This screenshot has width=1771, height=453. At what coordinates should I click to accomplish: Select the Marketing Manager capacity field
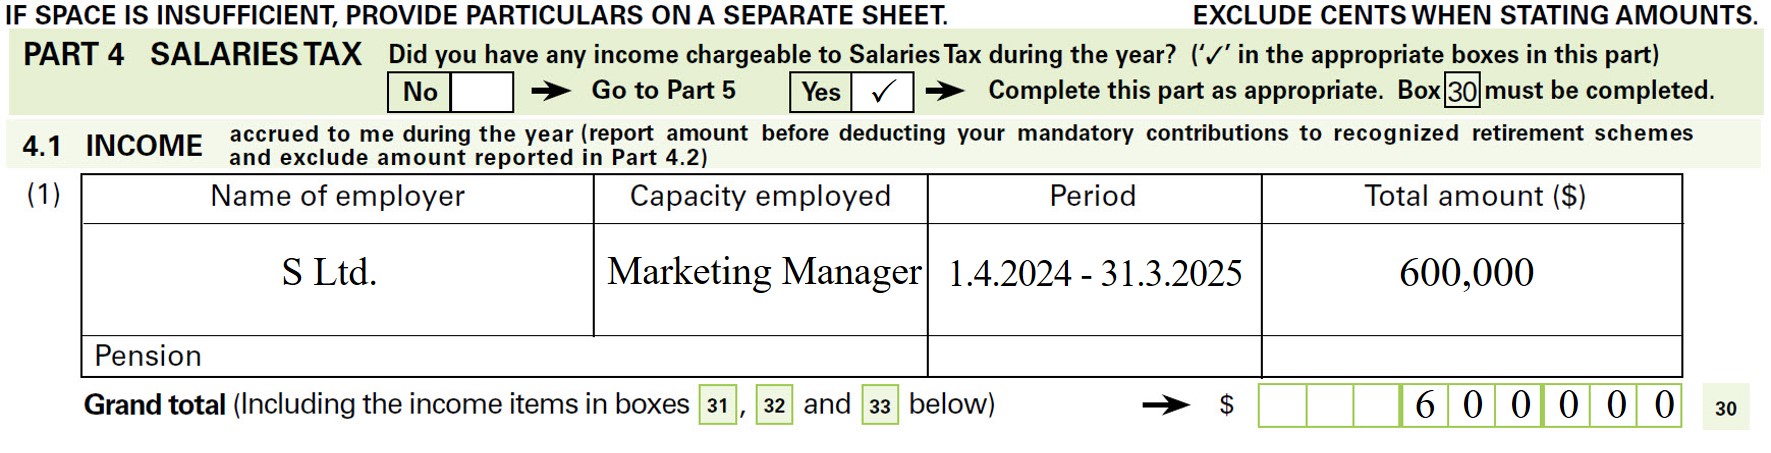761,279
